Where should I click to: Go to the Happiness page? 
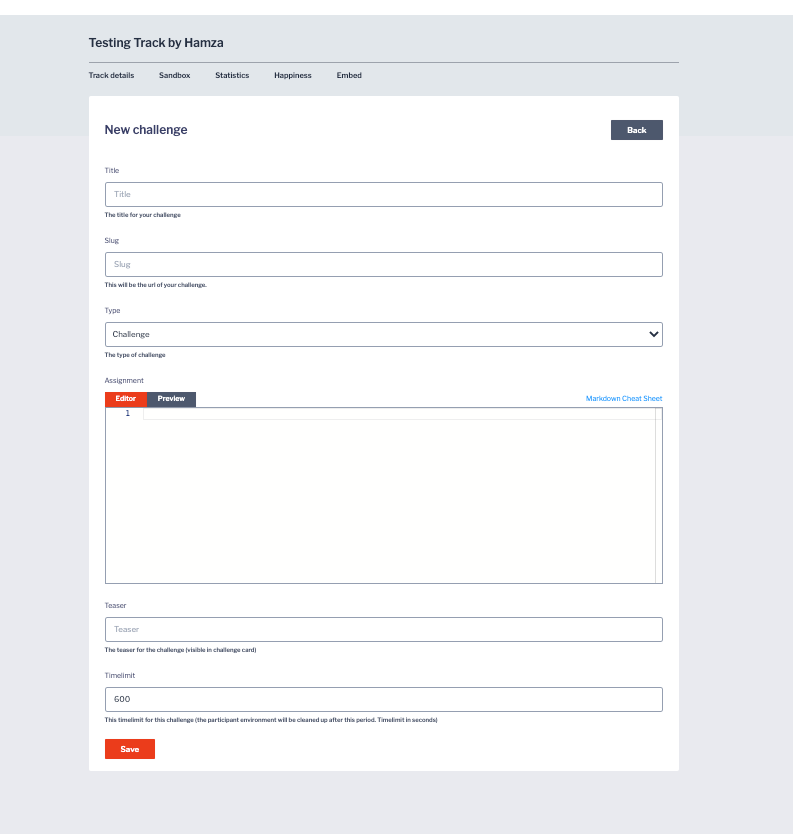[x=292, y=75]
